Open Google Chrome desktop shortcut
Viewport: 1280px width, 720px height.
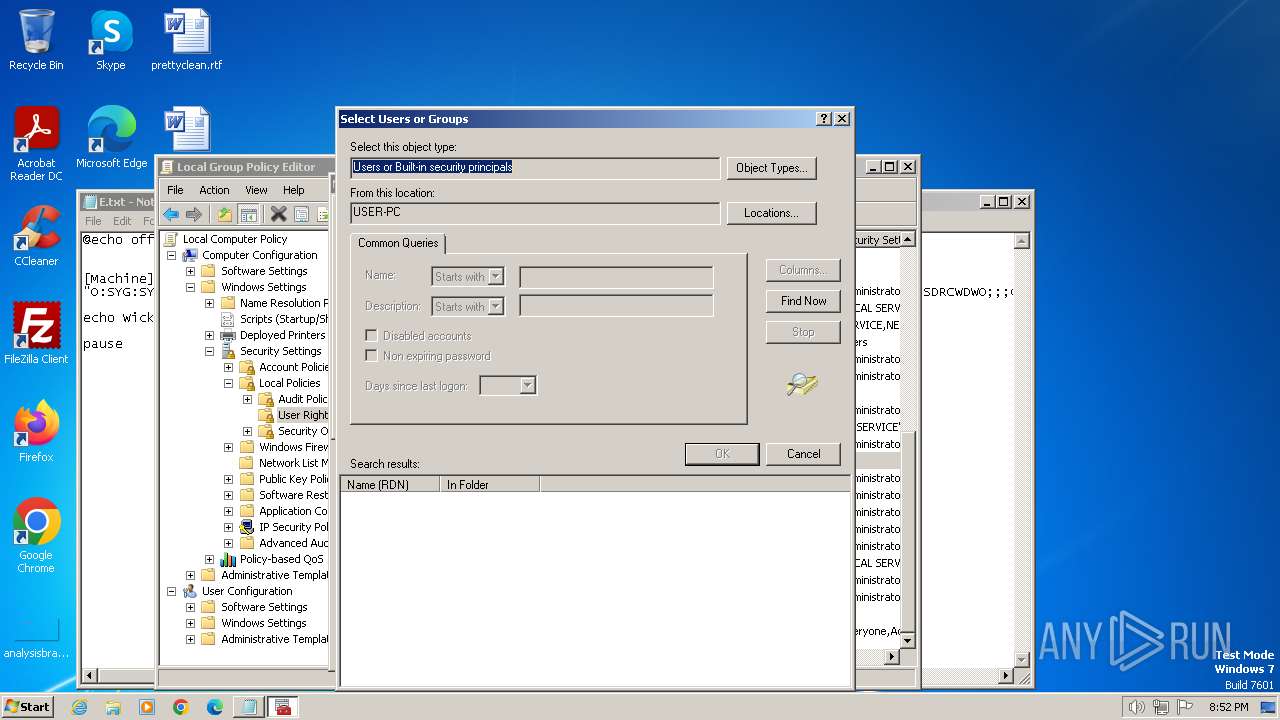[36, 536]
